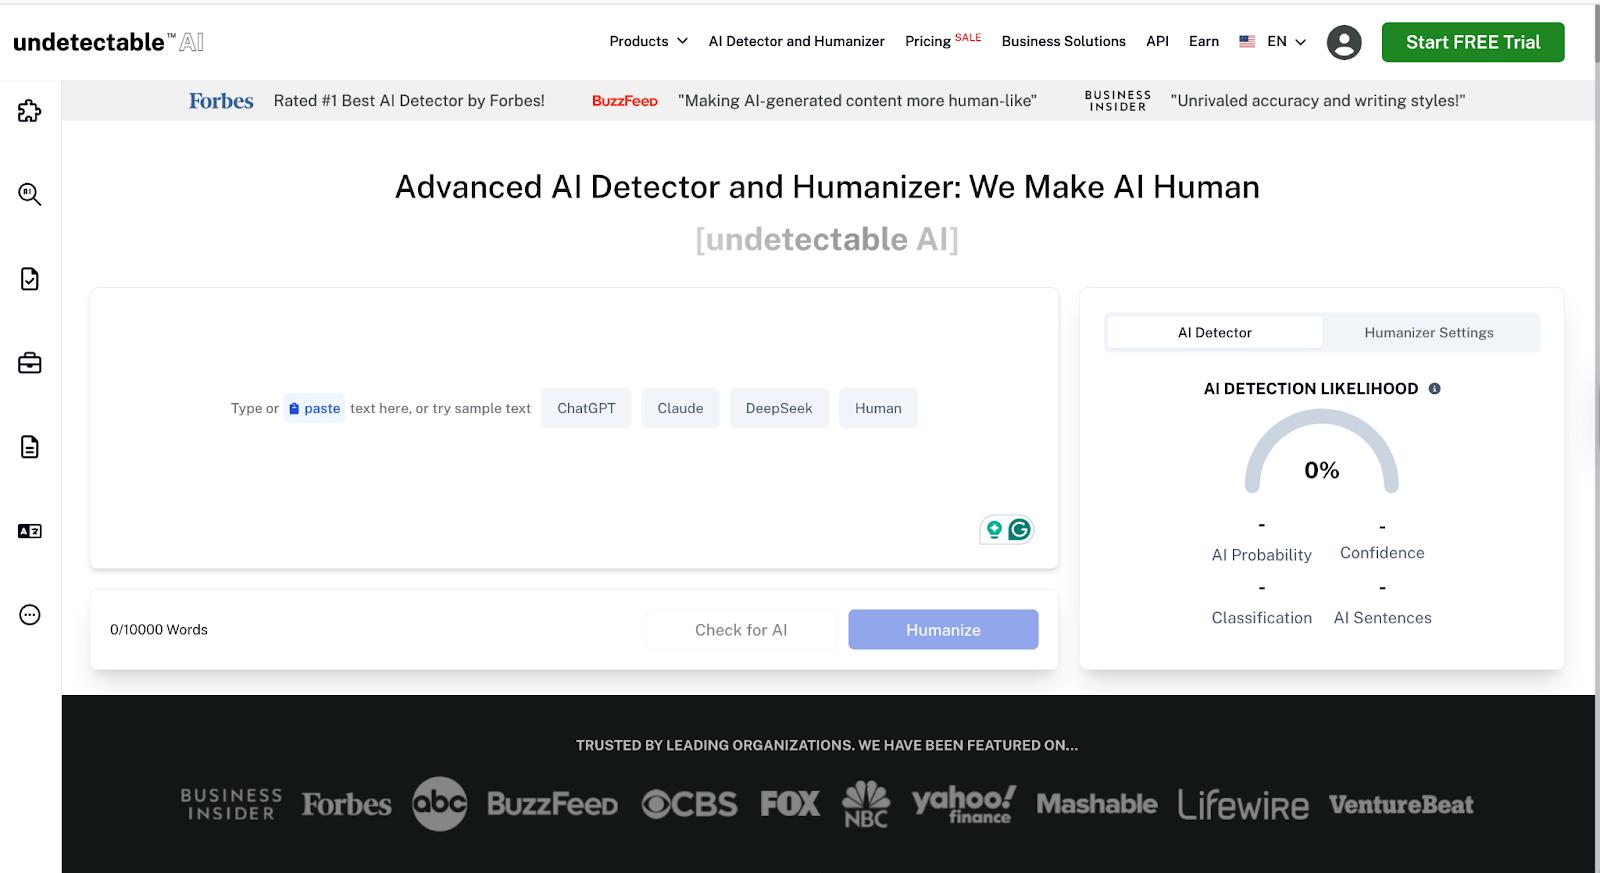This screenshot has width=1600, height=873.
Task: Click the text document sidebar icon
Action: pyautogui.click(x=30, y=447)
